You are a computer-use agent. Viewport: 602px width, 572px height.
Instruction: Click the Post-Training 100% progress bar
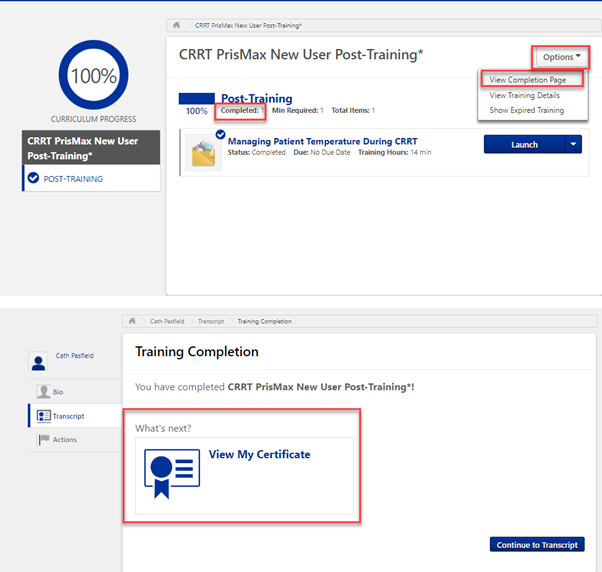[x=197, y=99]
